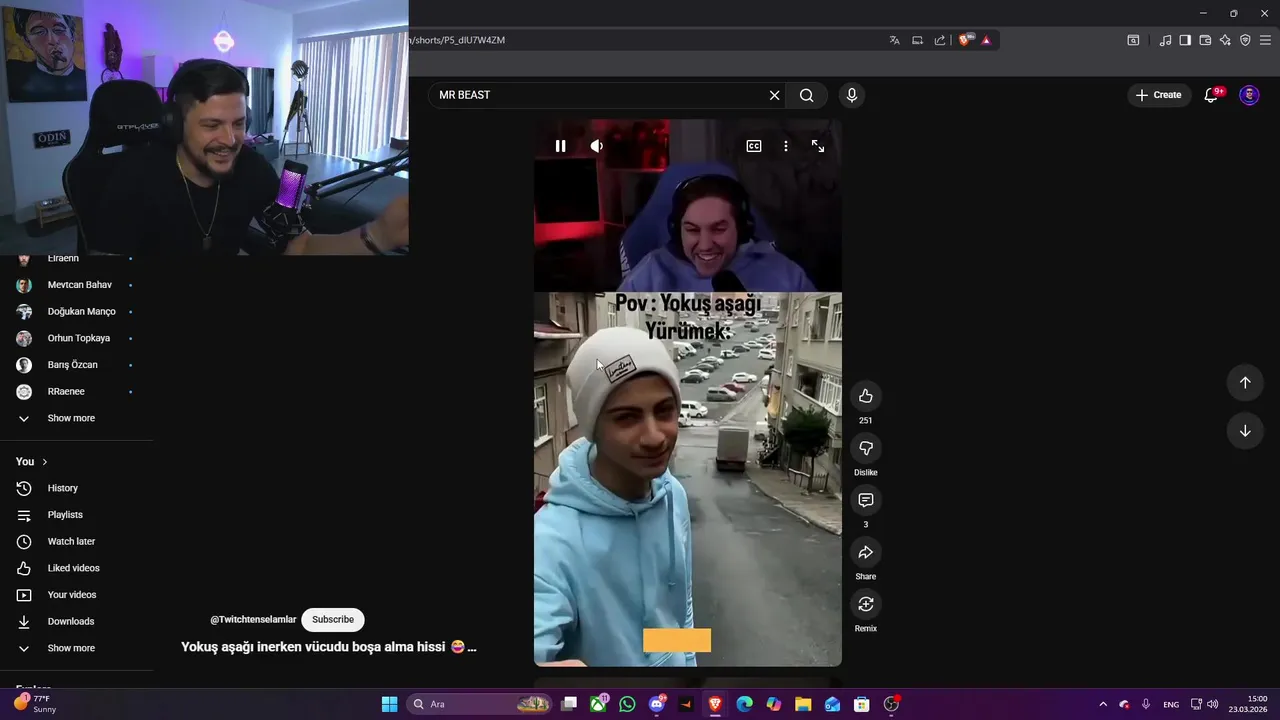This screenshot has height=720, width=1280.
Task: Switch the ENG input language
Action: [x=1171, y=704]
